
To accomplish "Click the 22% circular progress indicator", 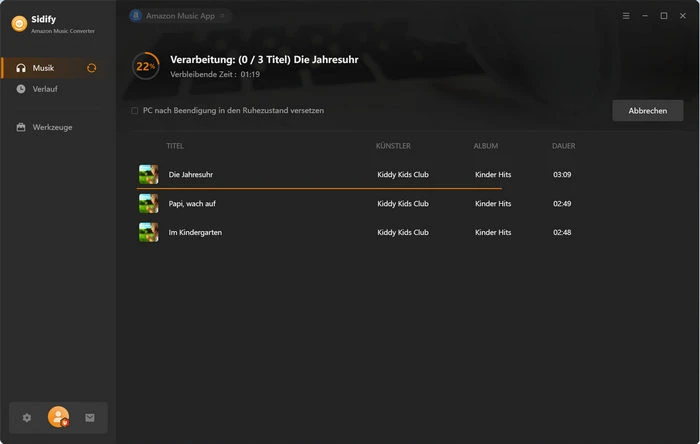I will pos(146,66).
